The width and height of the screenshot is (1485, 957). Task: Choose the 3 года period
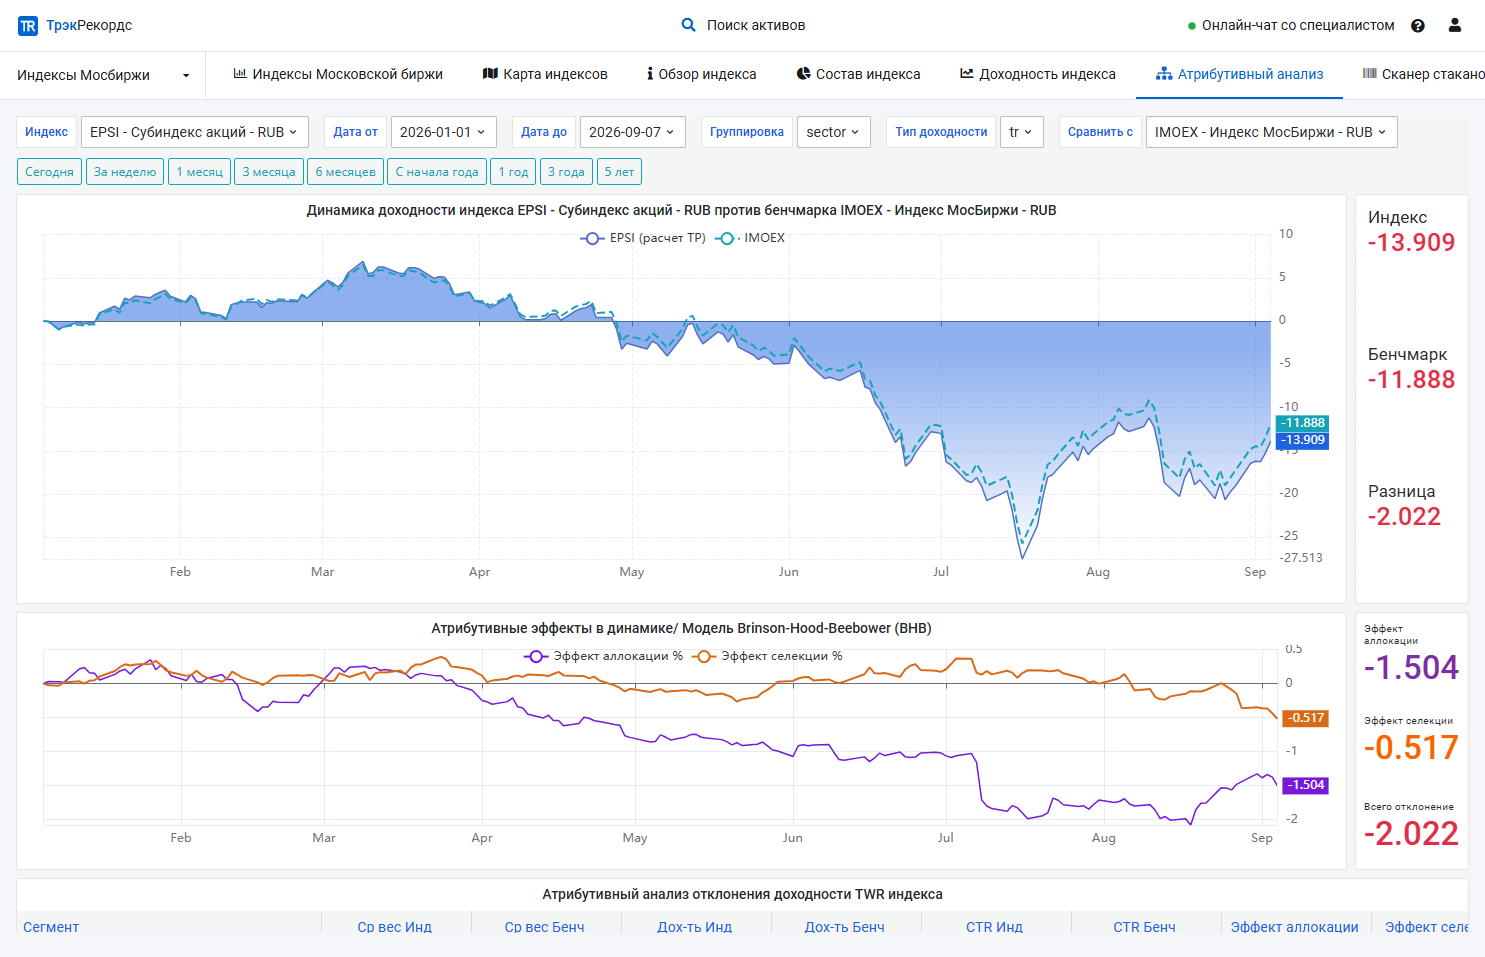point(566,172)
